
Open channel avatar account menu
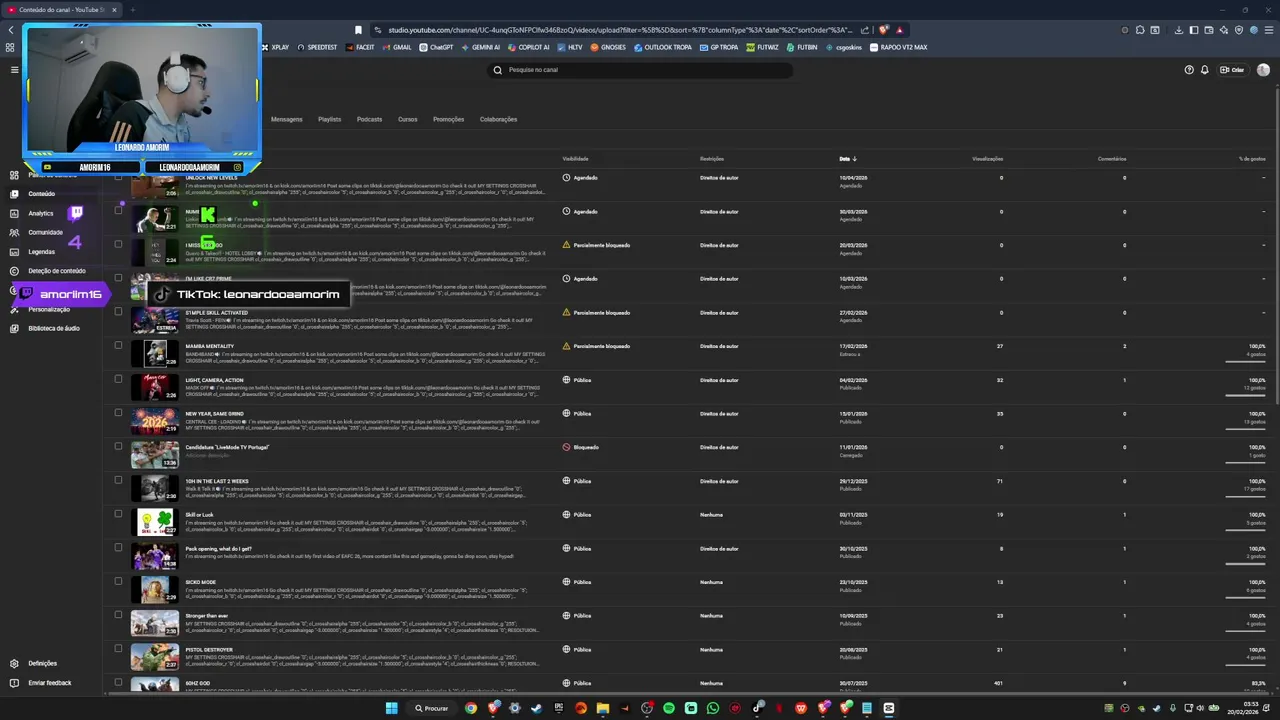point(1263,70)
